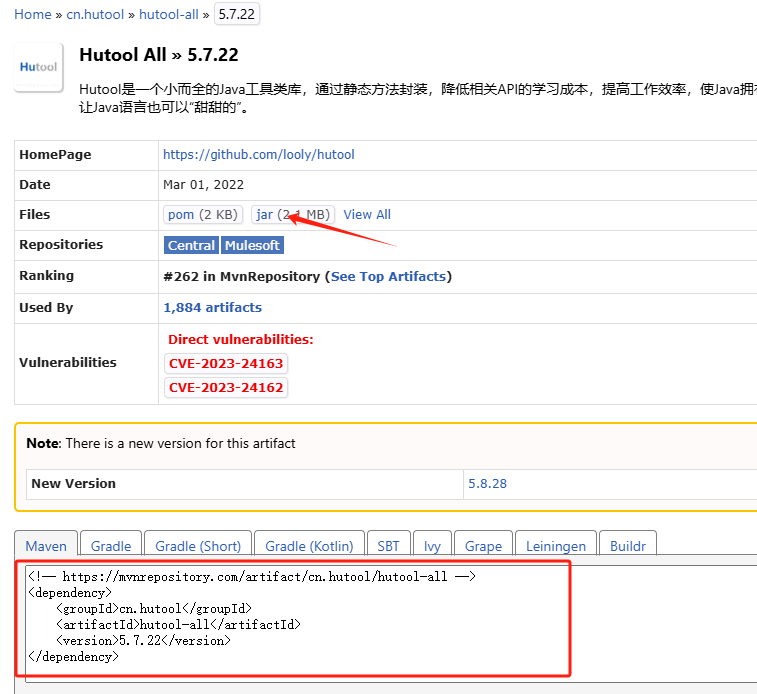The width and height of the screenshot is (757, 694).
Task: Click the Used By row label
Action: [46, 307]
